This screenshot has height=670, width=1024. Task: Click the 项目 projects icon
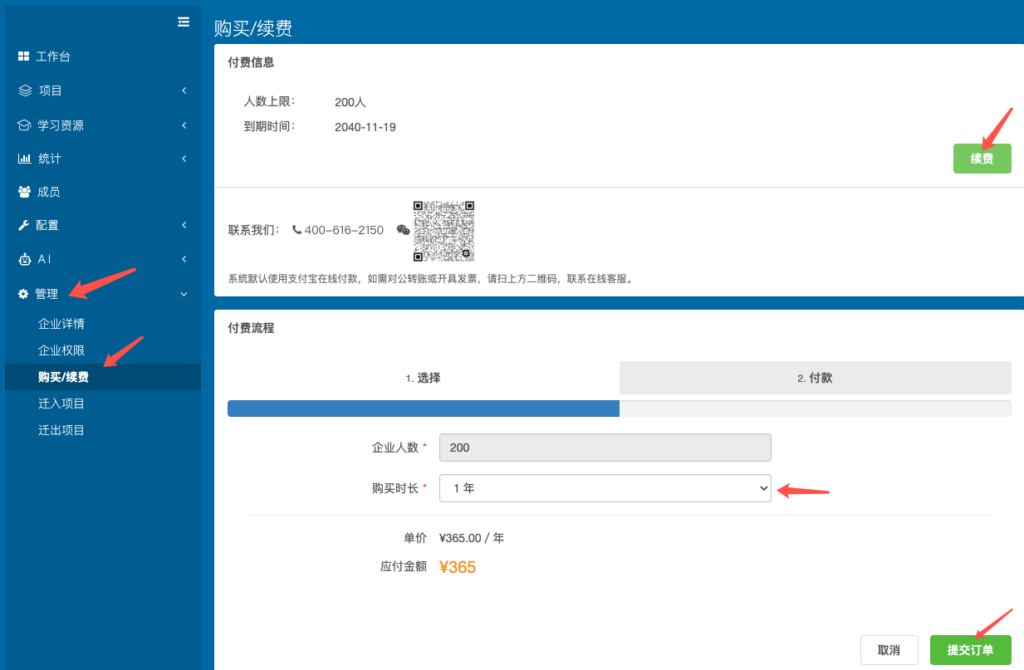coord(22,90)
